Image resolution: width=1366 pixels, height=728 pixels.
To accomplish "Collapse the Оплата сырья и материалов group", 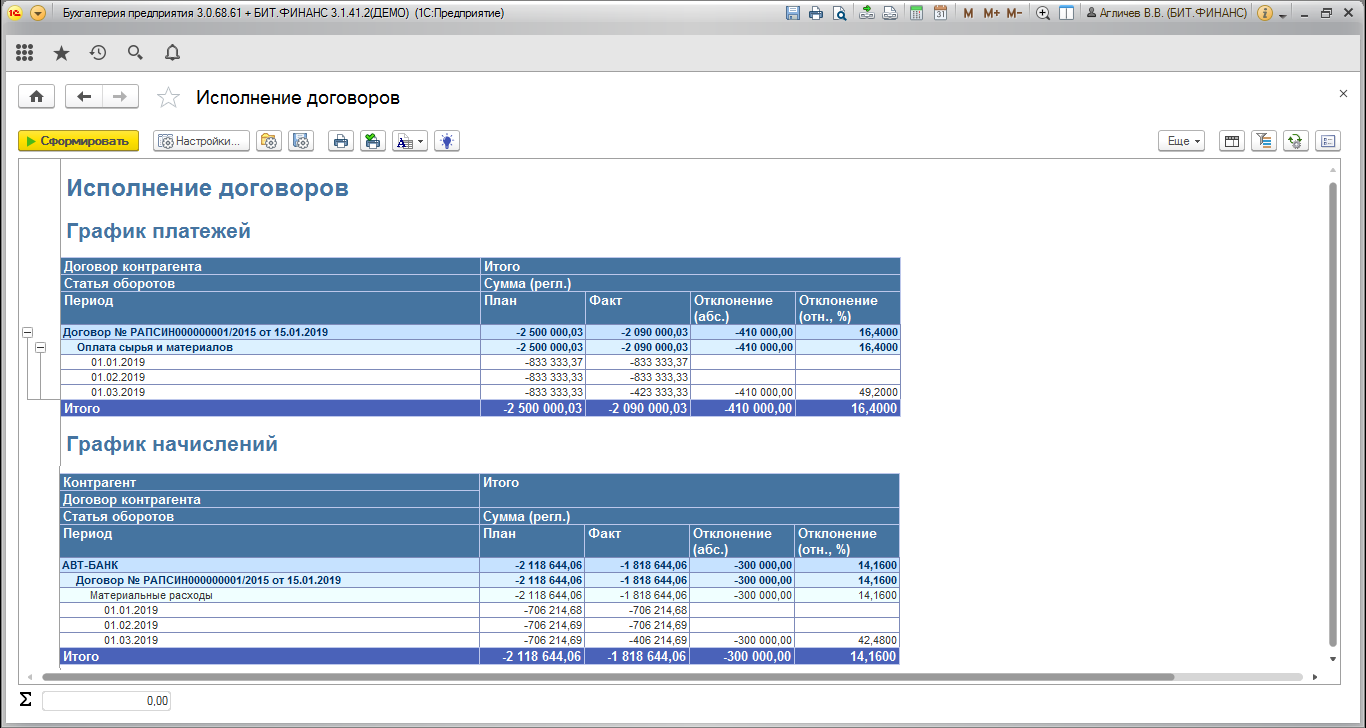I will [x=41, y=347].
